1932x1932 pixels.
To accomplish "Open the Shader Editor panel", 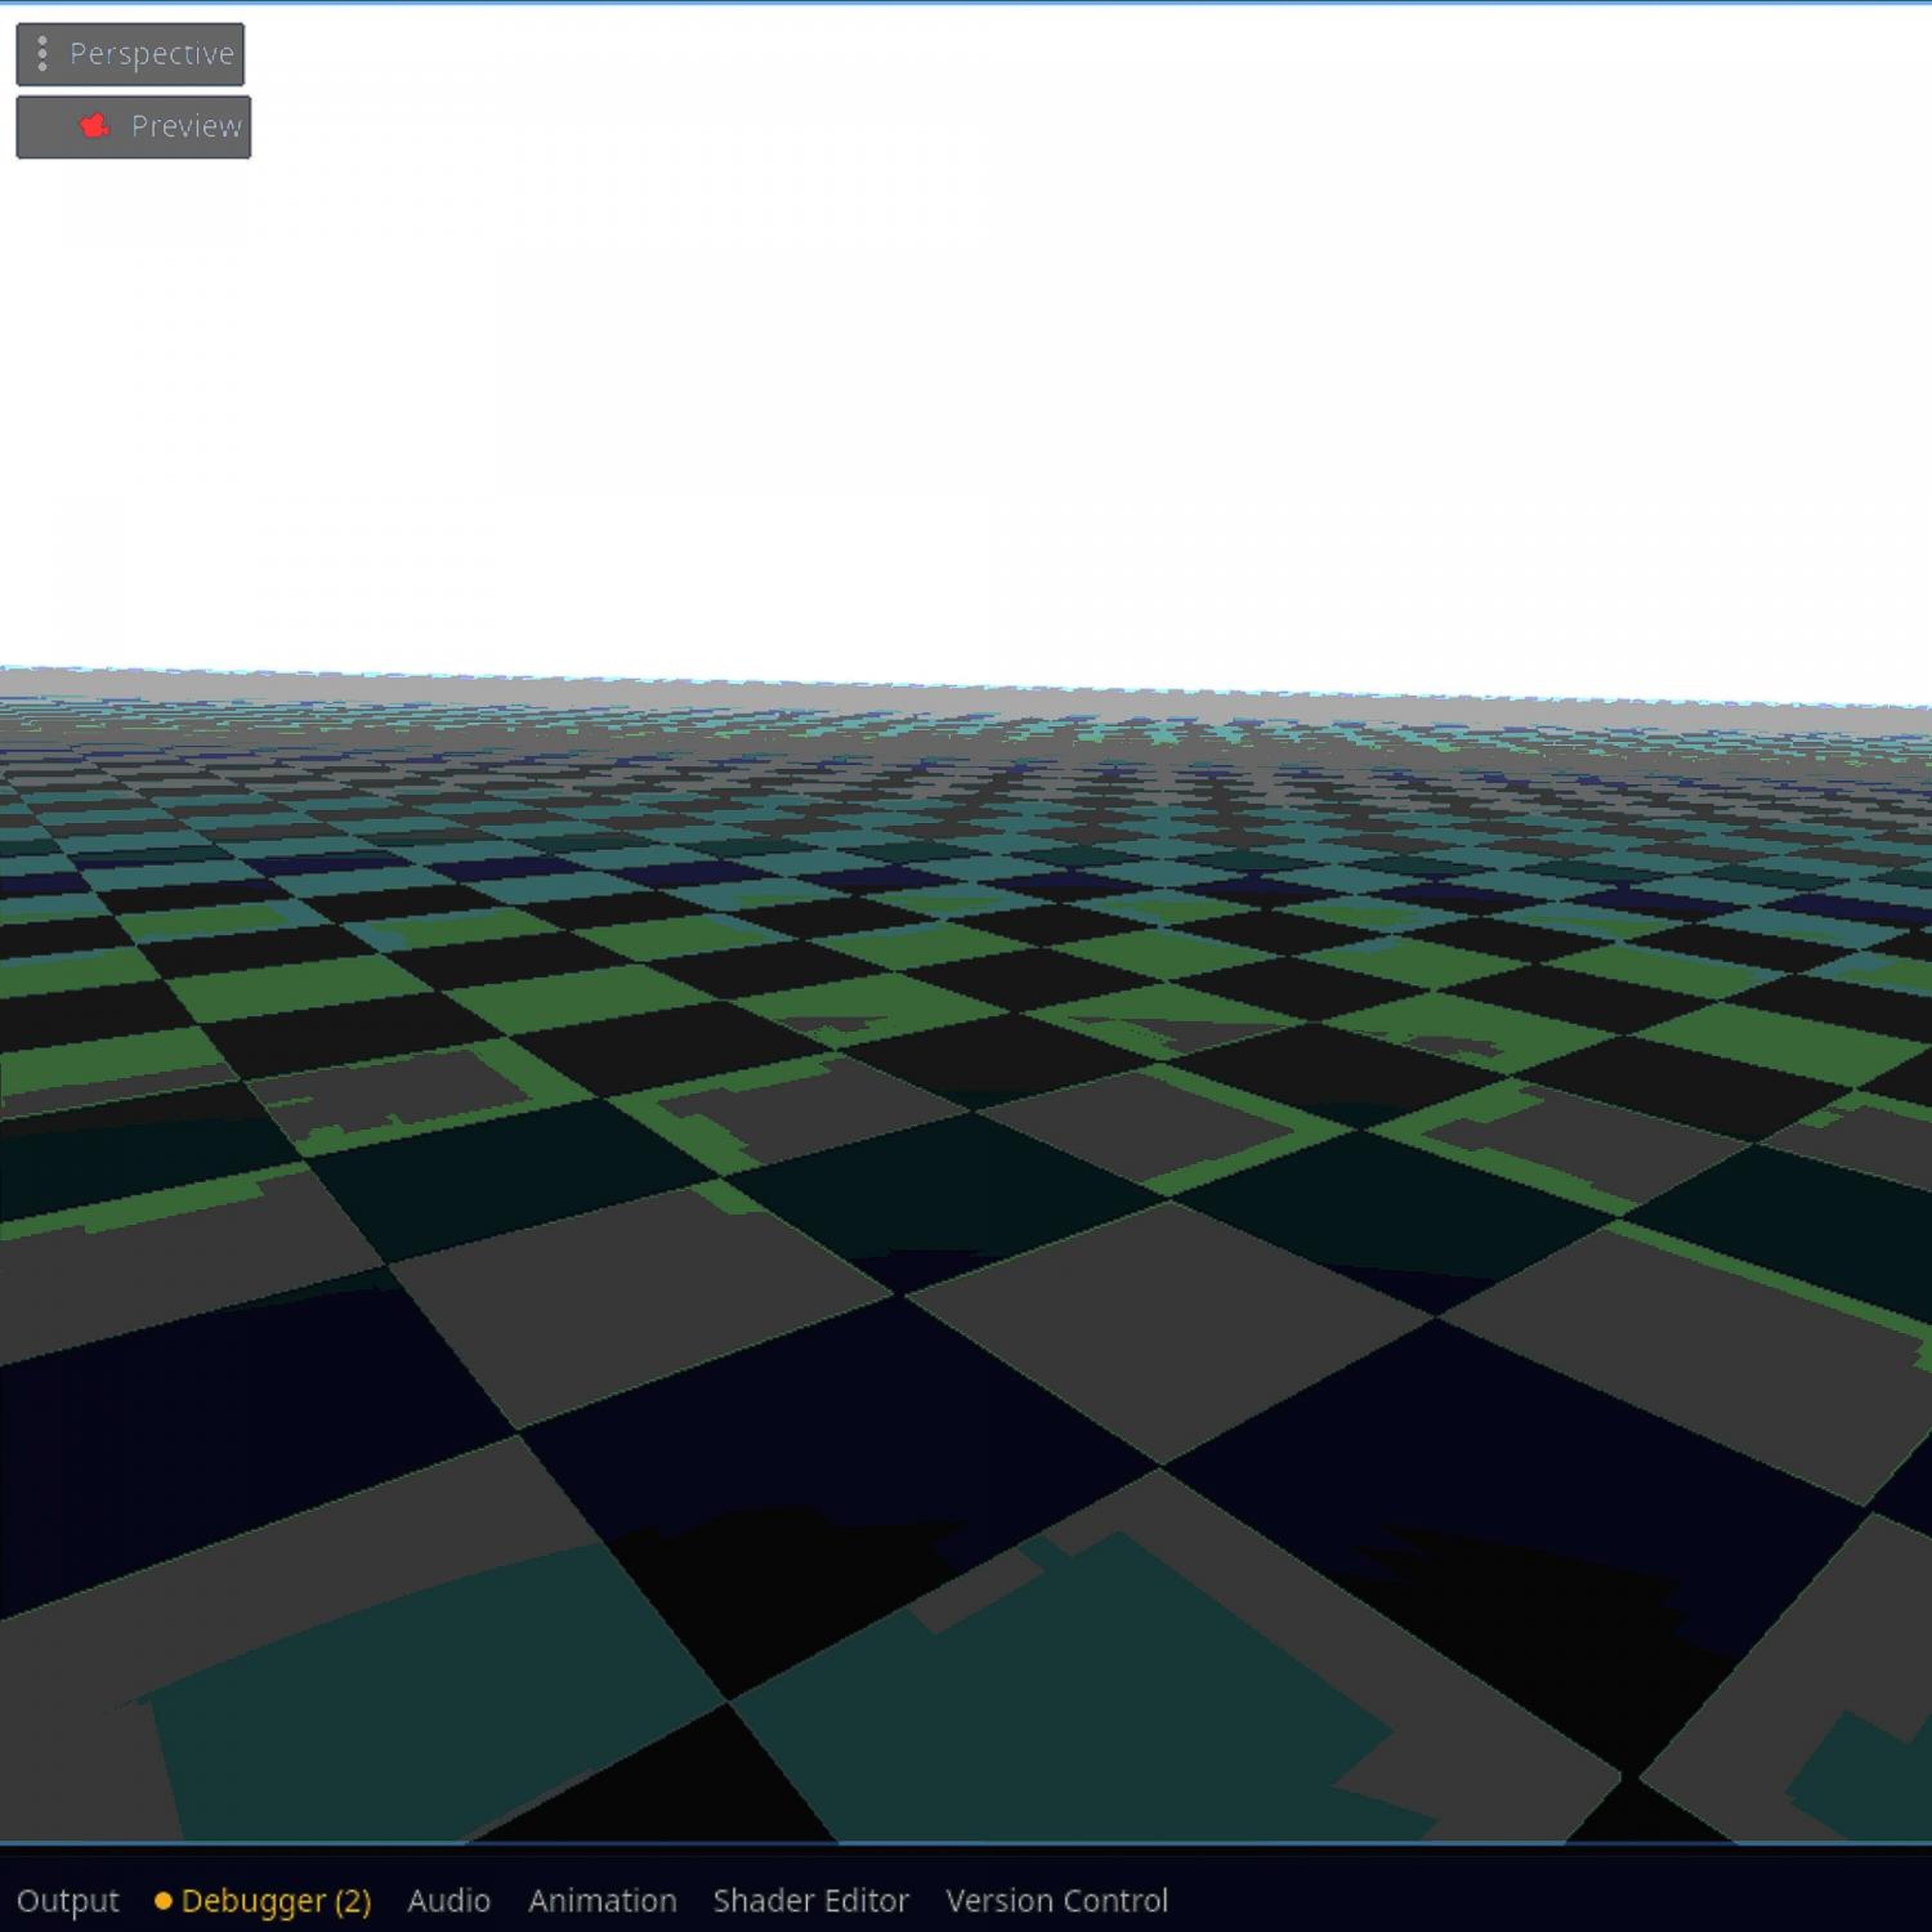I will [811, 1900].
